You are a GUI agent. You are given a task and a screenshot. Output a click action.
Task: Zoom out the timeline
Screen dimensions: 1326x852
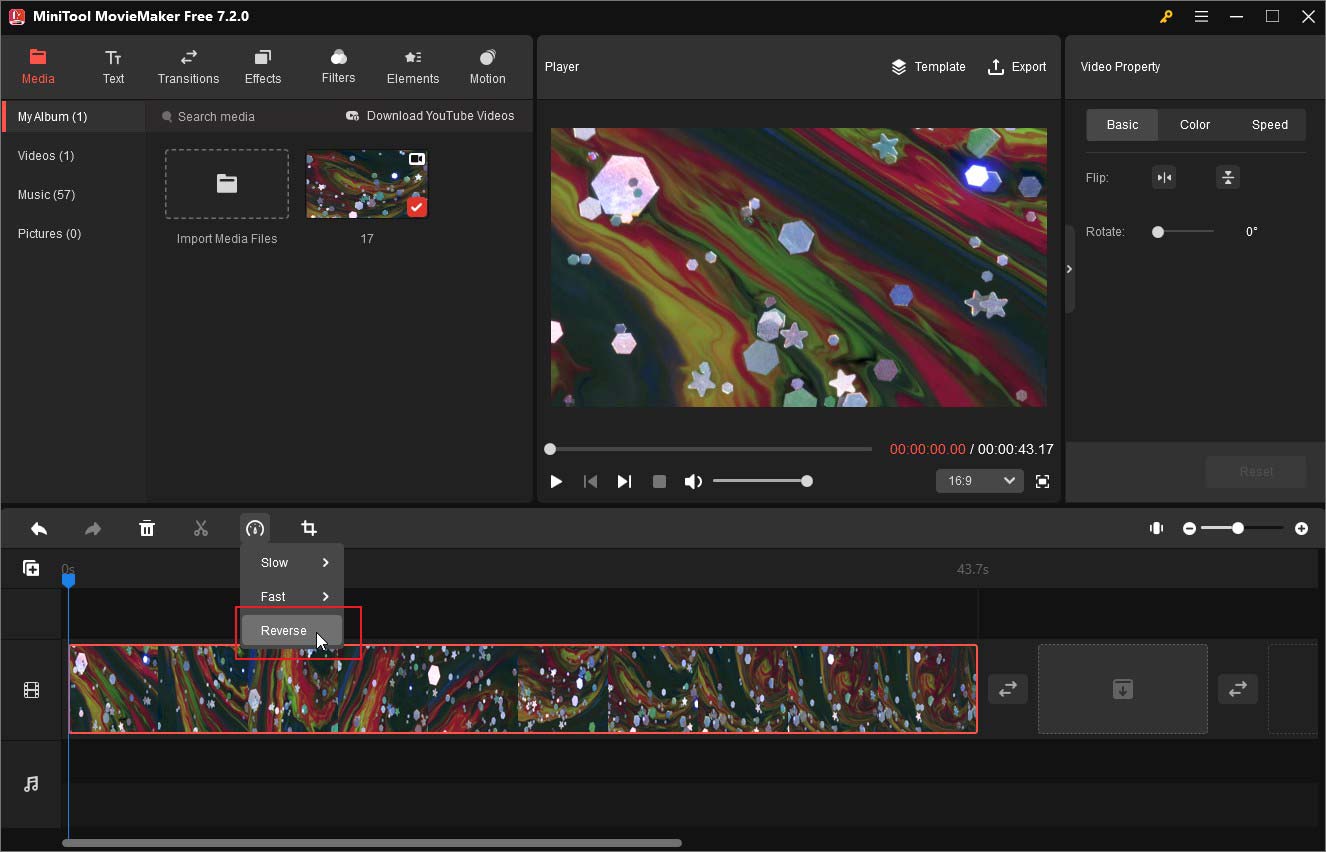coord(1189,528)
